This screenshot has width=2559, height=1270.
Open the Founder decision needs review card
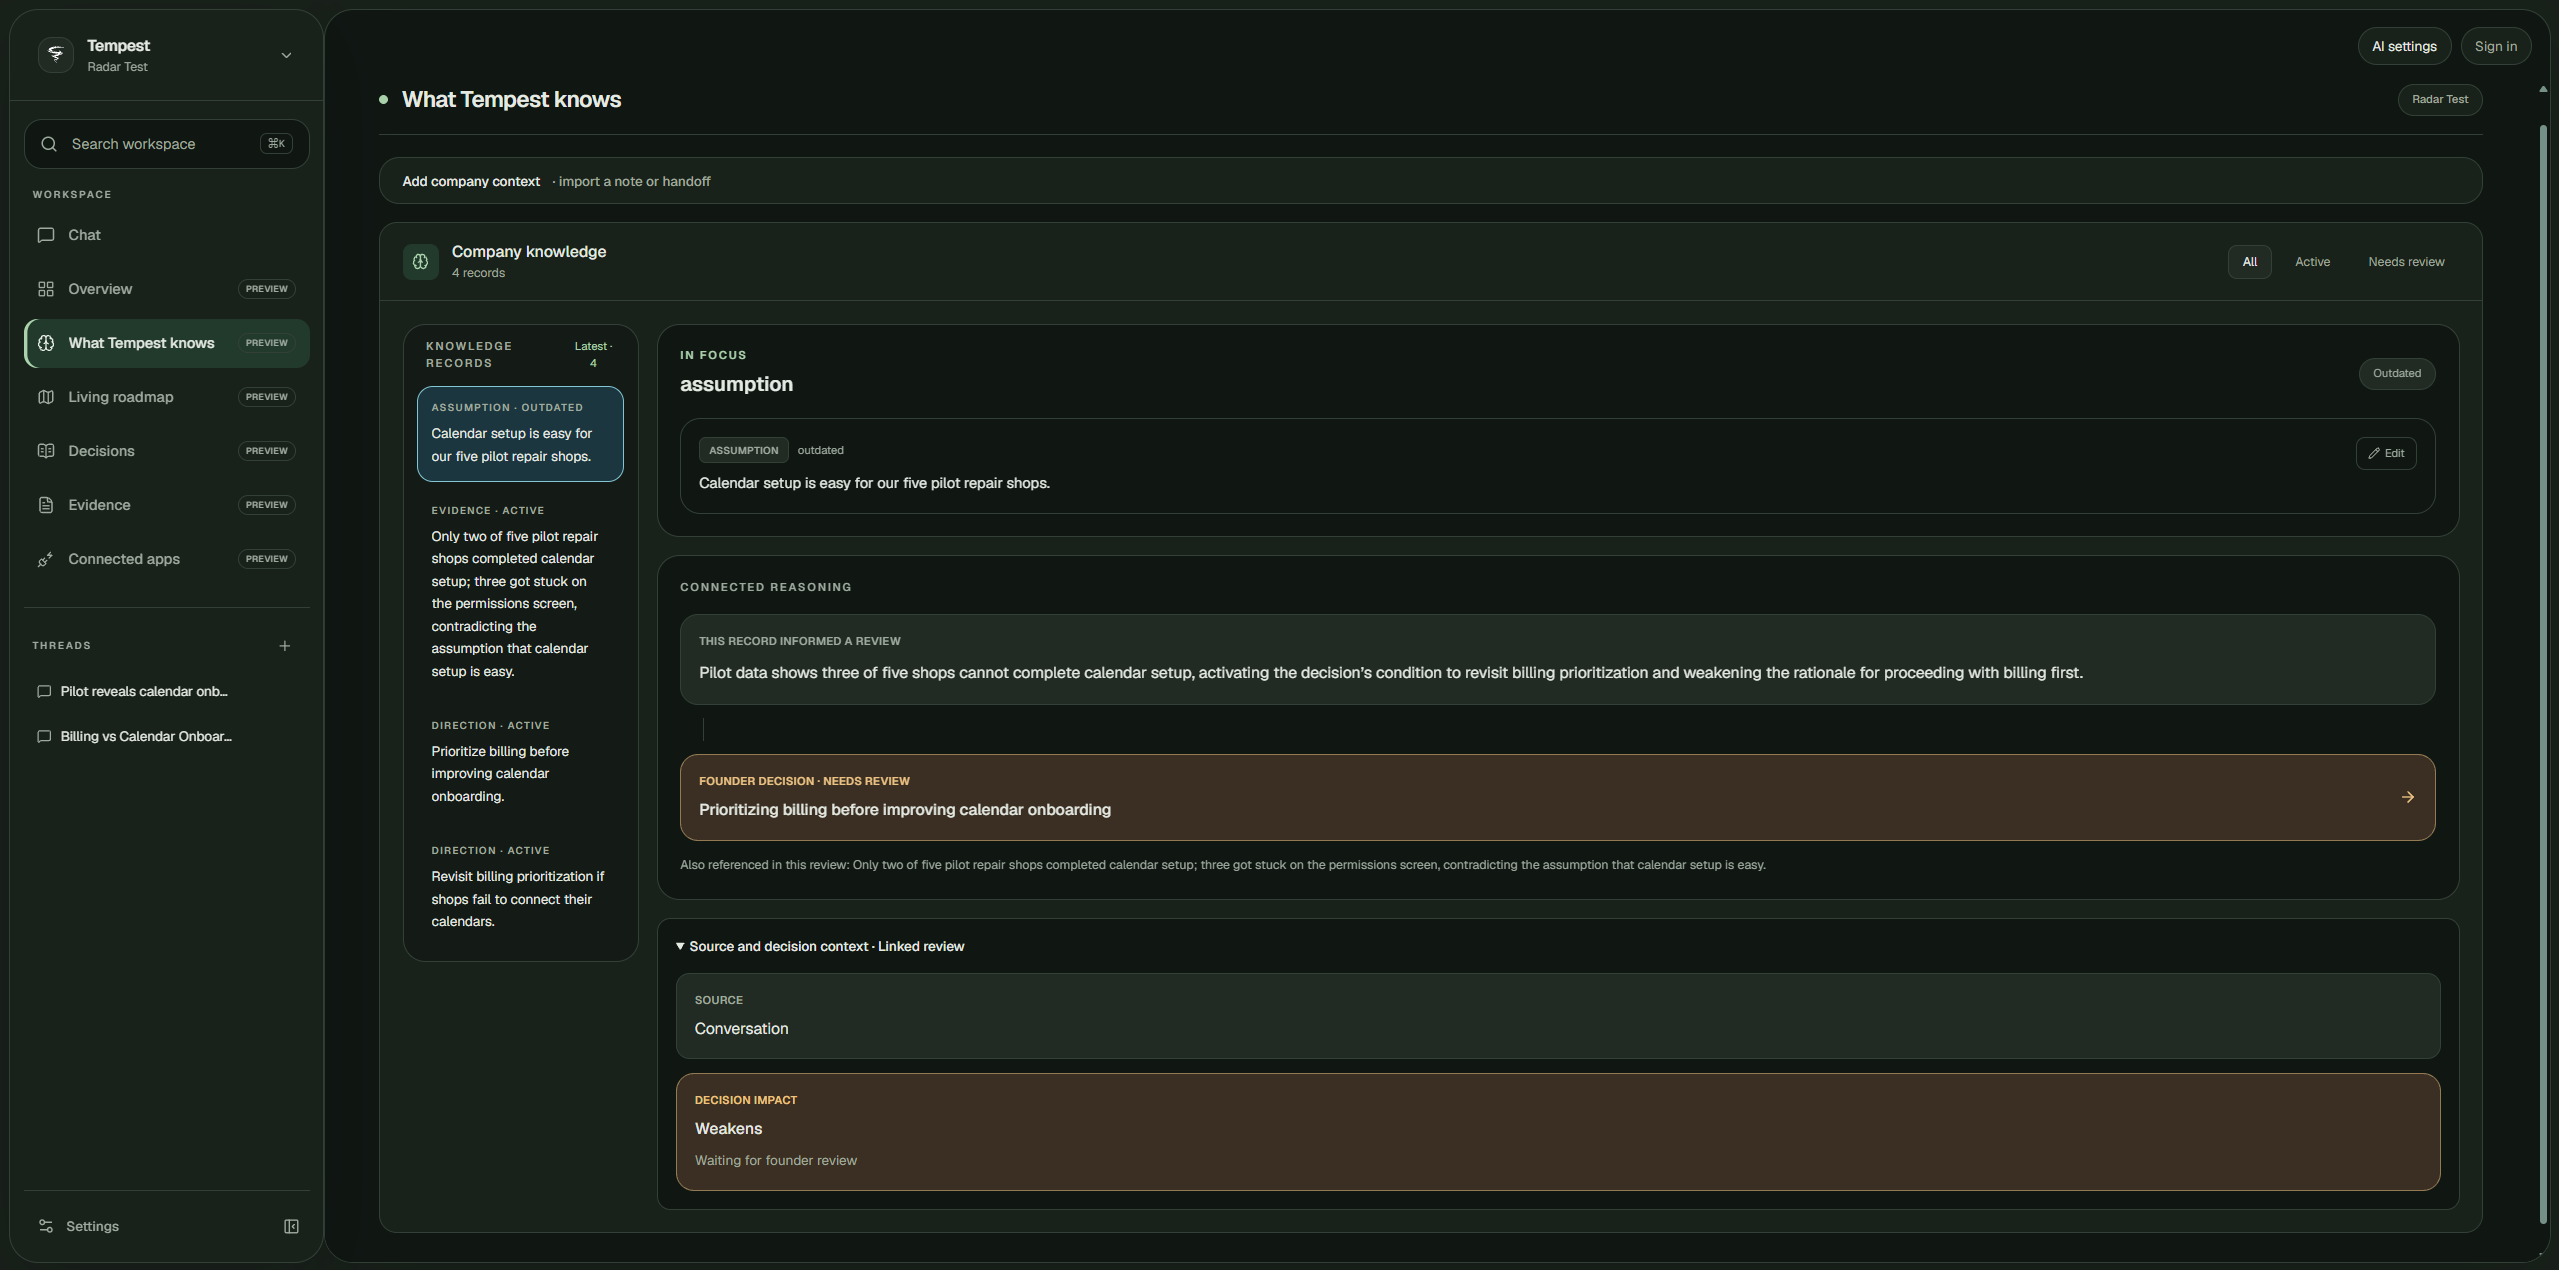click(1557, 797)
